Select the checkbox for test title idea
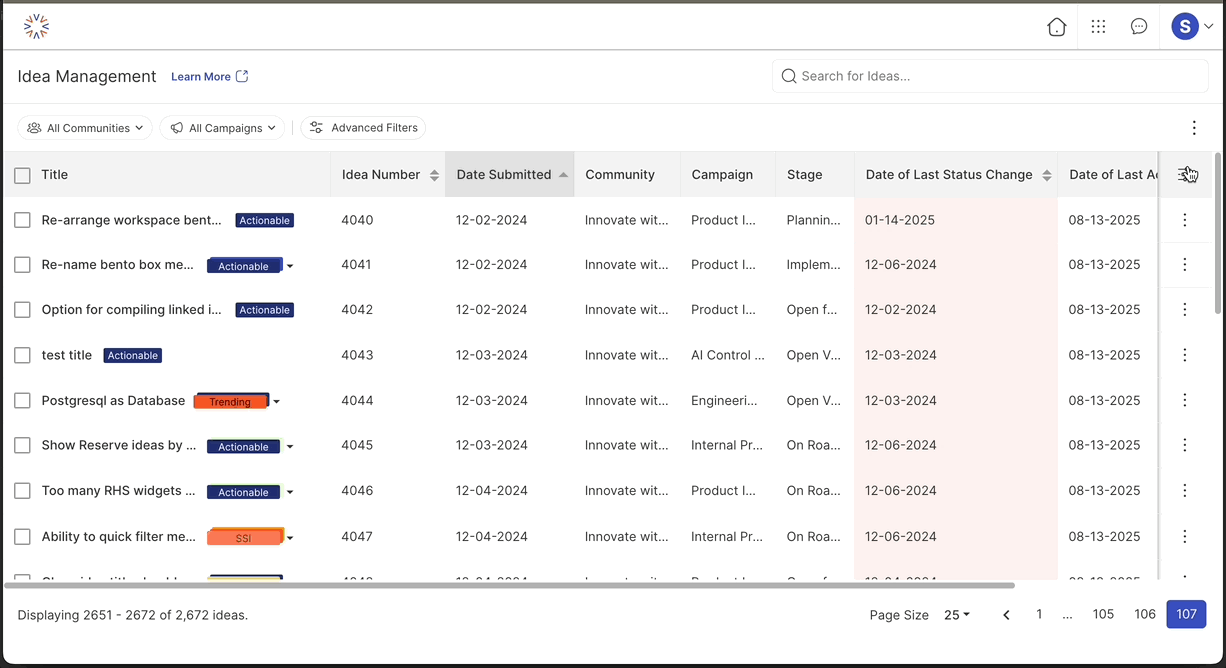This screenshot has height=668, width=1226. [x=22, y=355]
